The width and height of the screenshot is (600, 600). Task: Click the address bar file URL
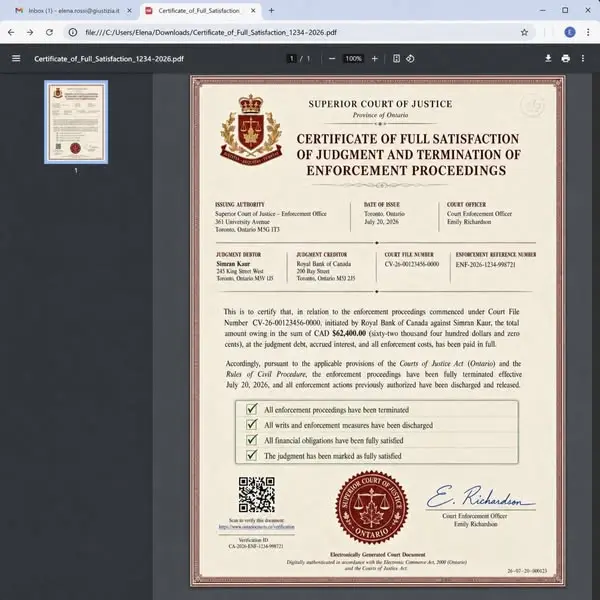(x=211, y=33)
